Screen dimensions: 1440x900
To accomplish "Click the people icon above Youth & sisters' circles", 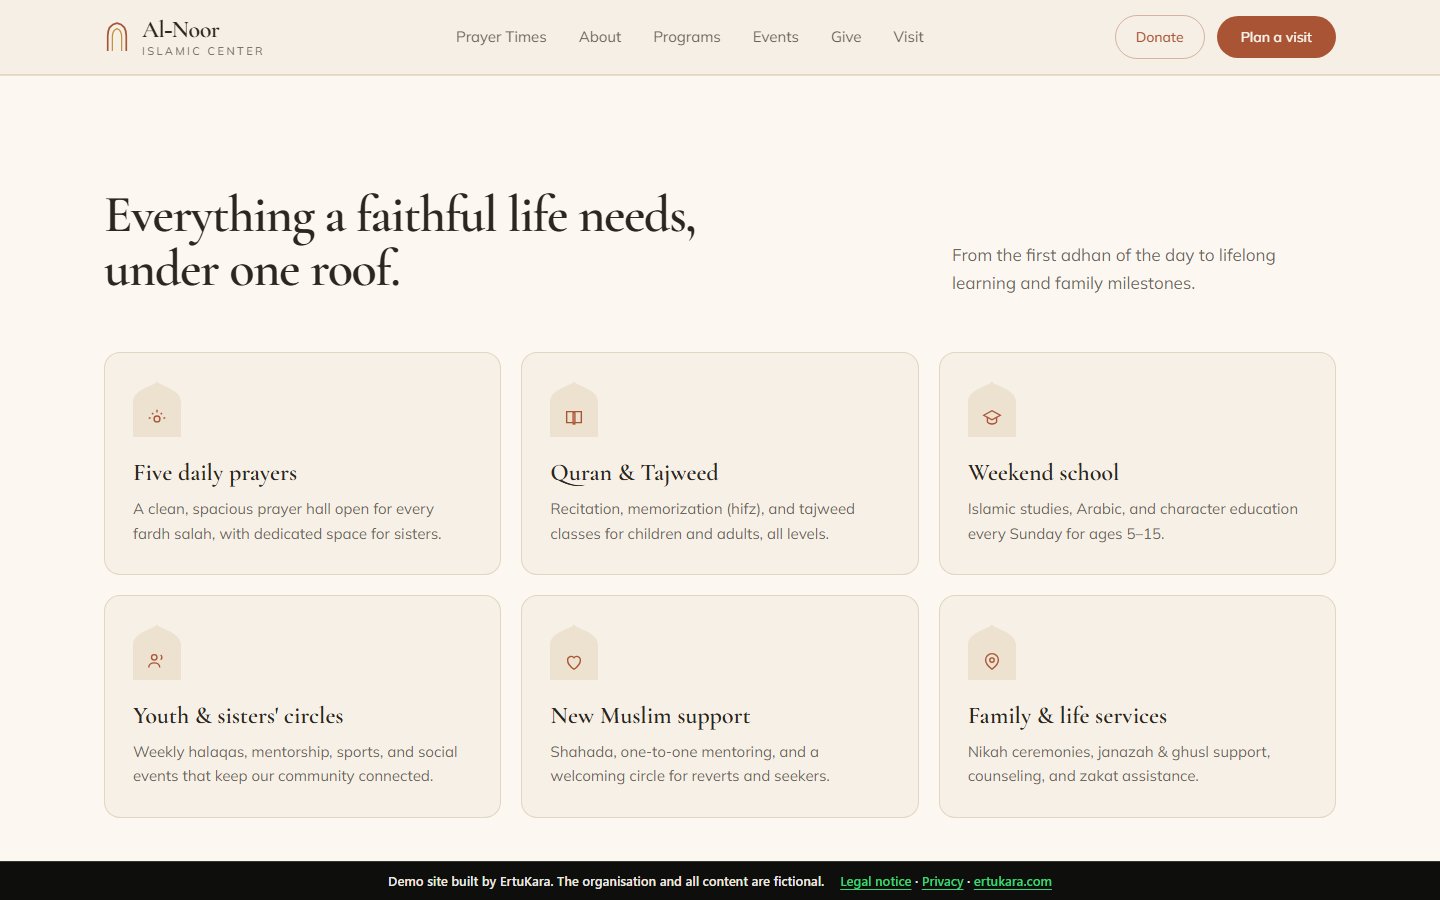I will 157,661.
